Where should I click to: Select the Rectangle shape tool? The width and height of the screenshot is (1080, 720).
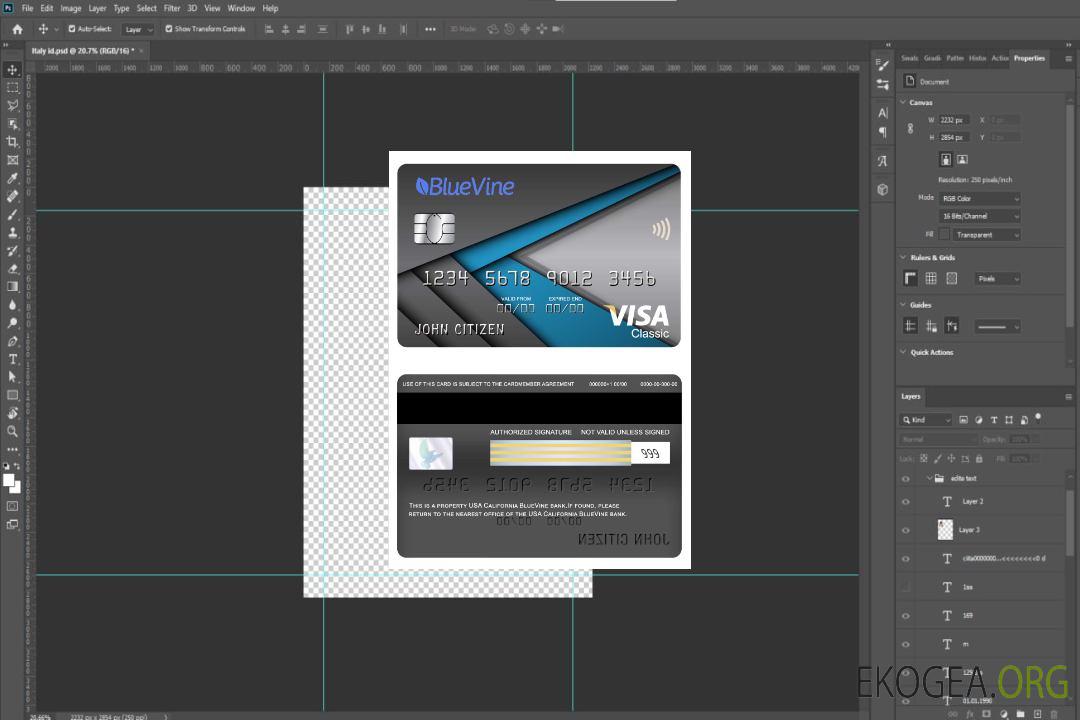(12, 395)
